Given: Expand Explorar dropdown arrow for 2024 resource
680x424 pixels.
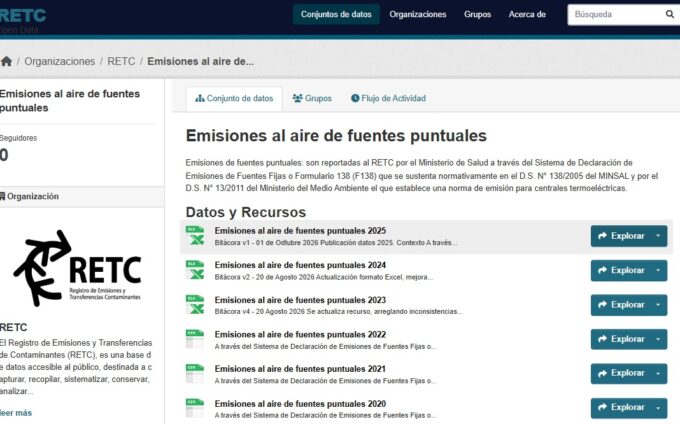Looking at the screenshot, I should [658, 270].
